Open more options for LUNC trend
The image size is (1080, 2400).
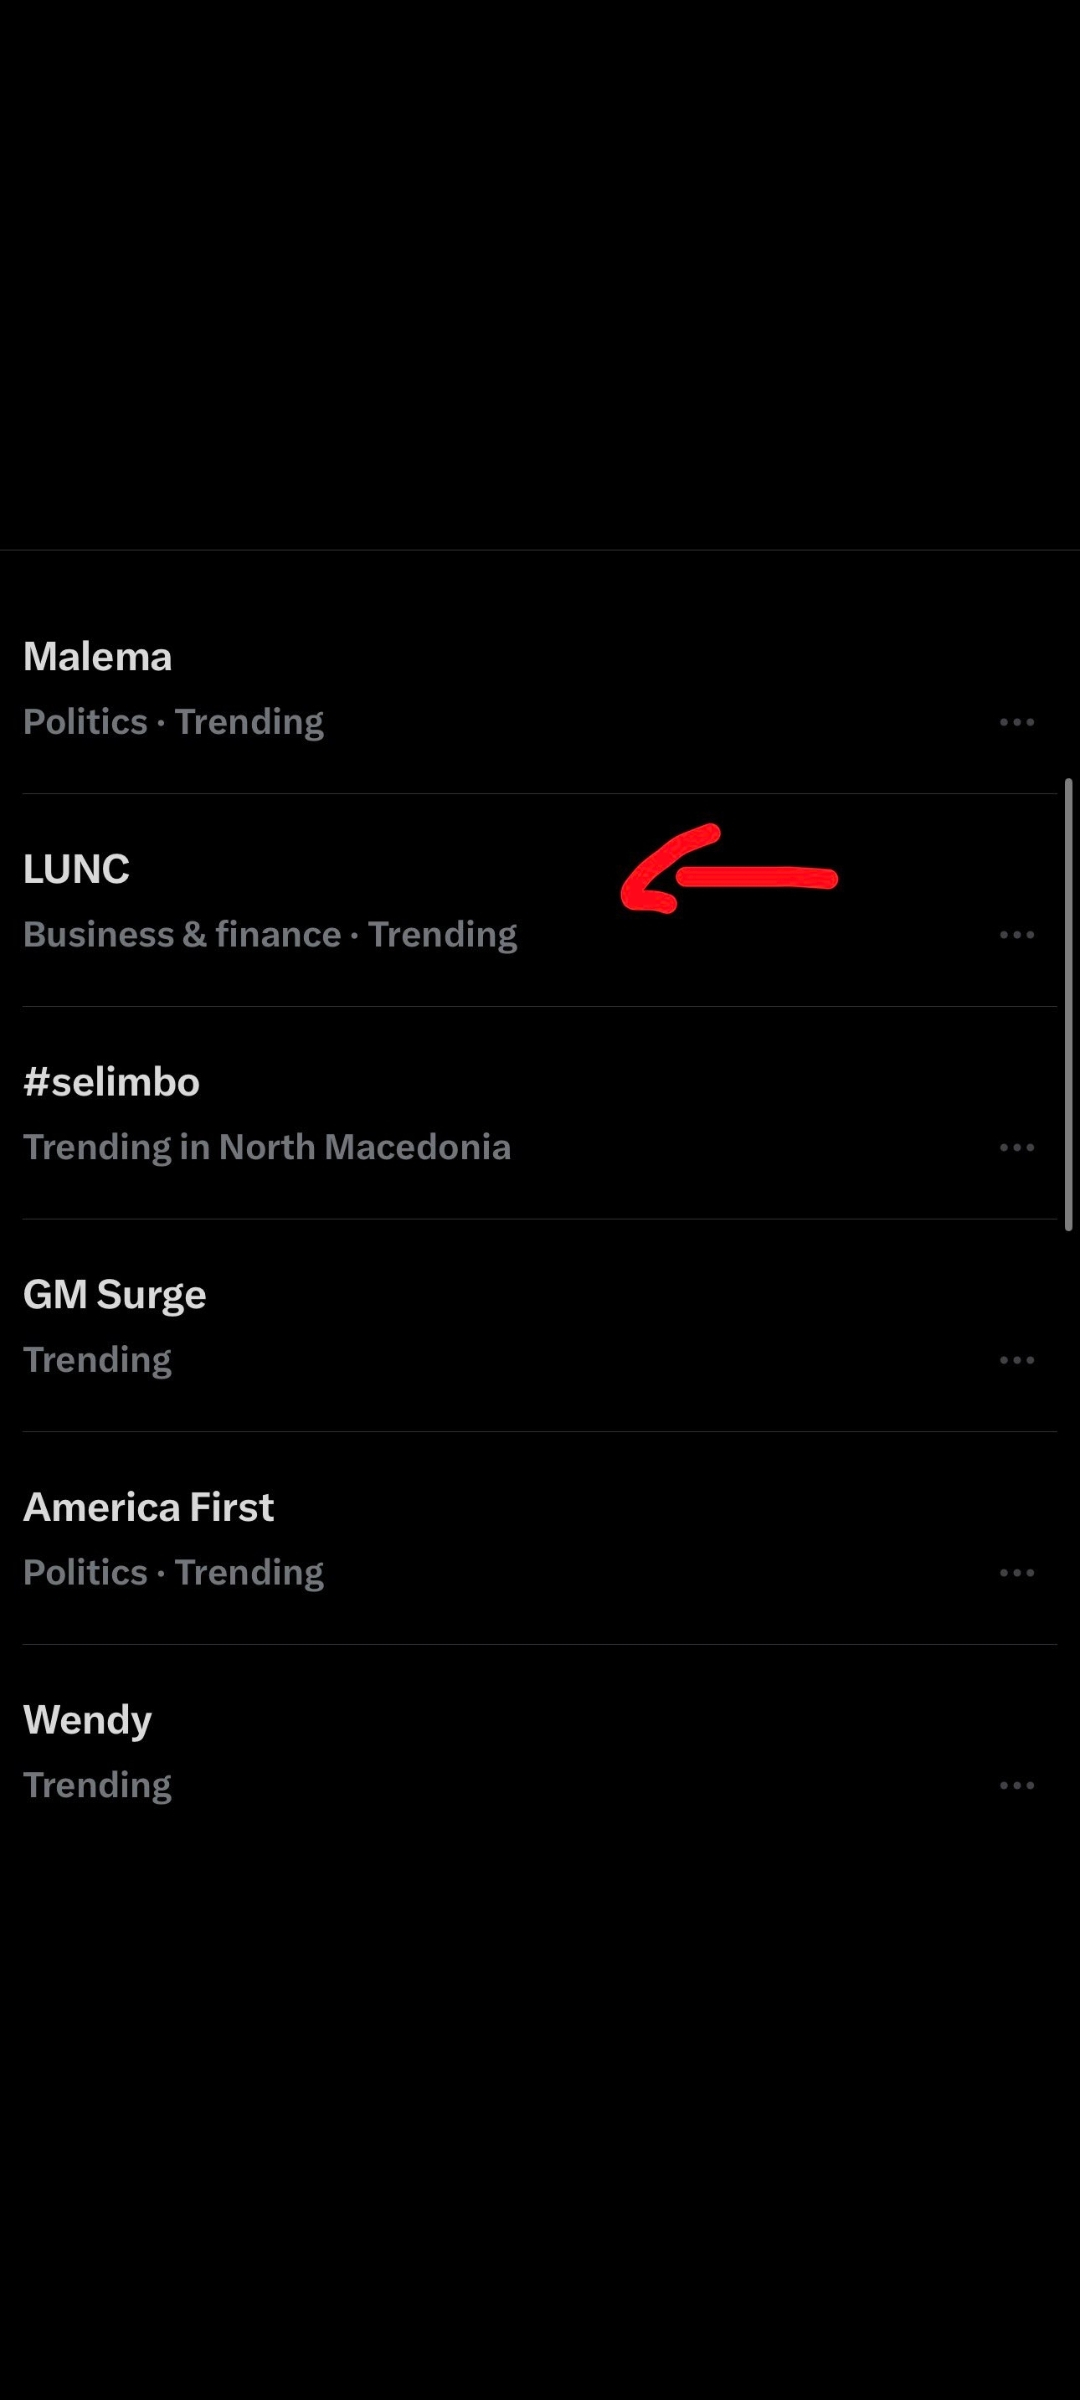pyautogui.click(x=1017, y=935)
